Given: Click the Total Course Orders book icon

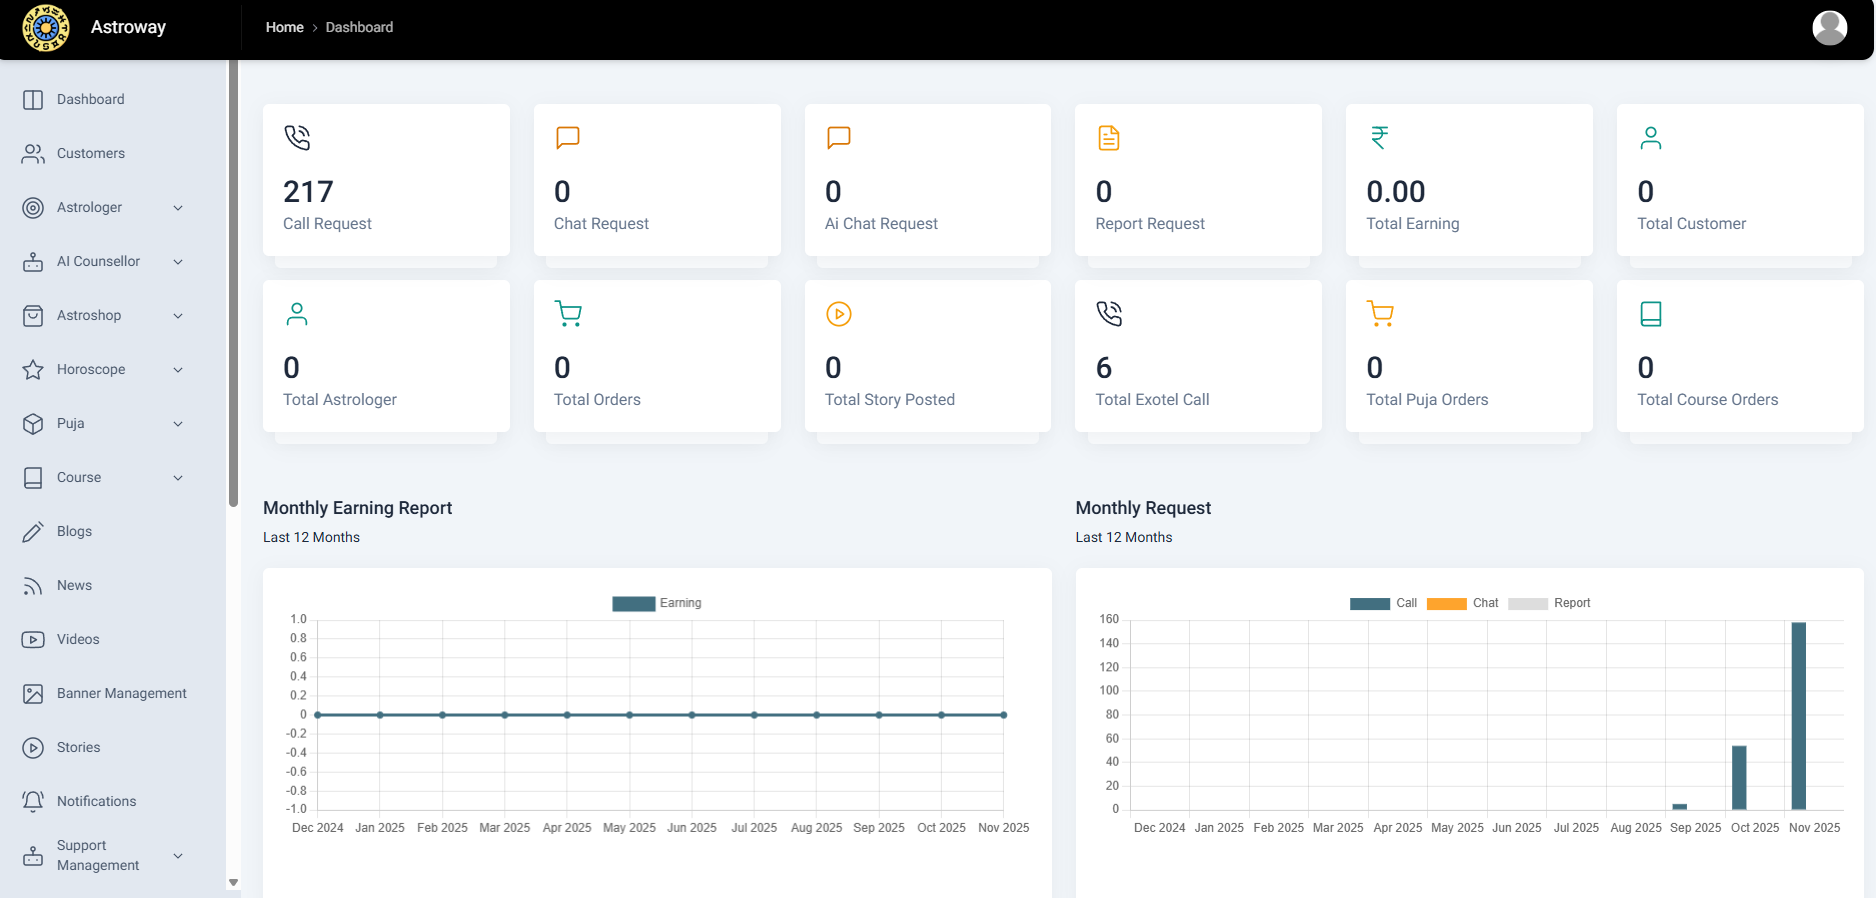Looking at the screenshot, I should pos(1650,314).
